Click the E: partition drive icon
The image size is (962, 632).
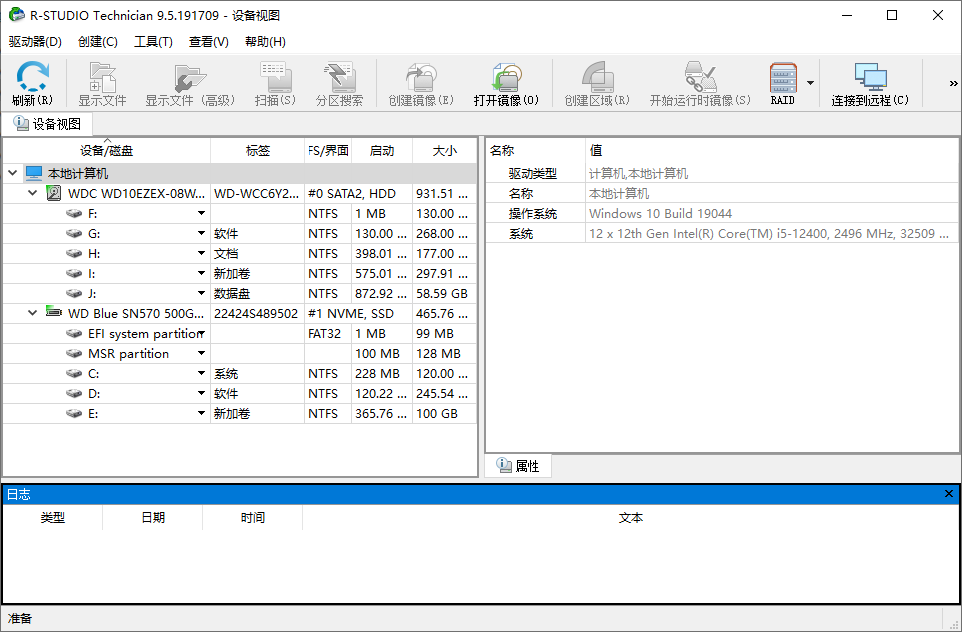[x=74, y=414]
